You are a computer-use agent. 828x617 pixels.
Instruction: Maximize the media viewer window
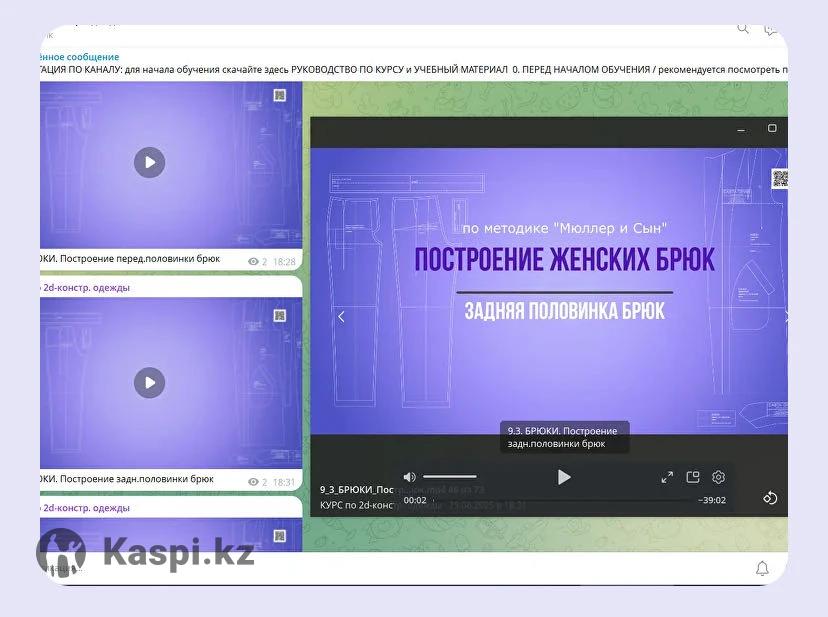[772, 129]
